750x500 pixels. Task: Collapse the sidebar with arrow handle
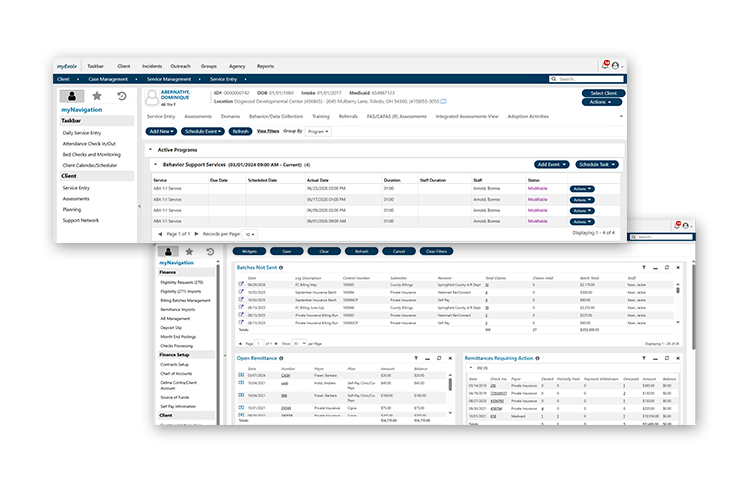[x=140, y=207]
